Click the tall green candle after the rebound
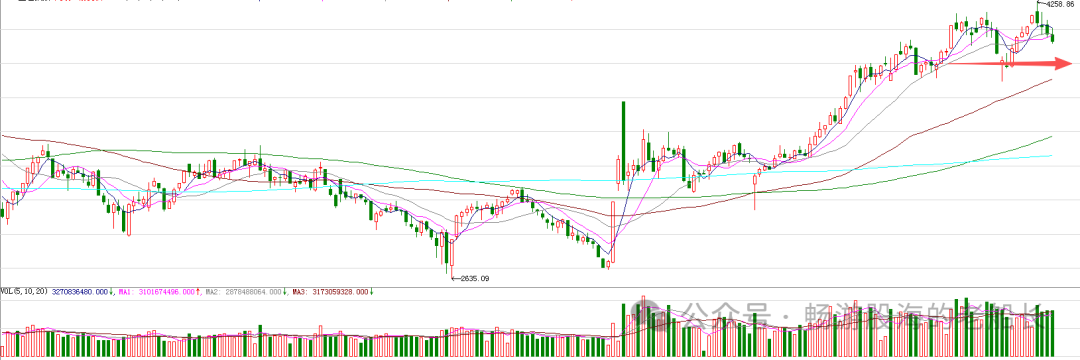 click(x=623, y=141)
